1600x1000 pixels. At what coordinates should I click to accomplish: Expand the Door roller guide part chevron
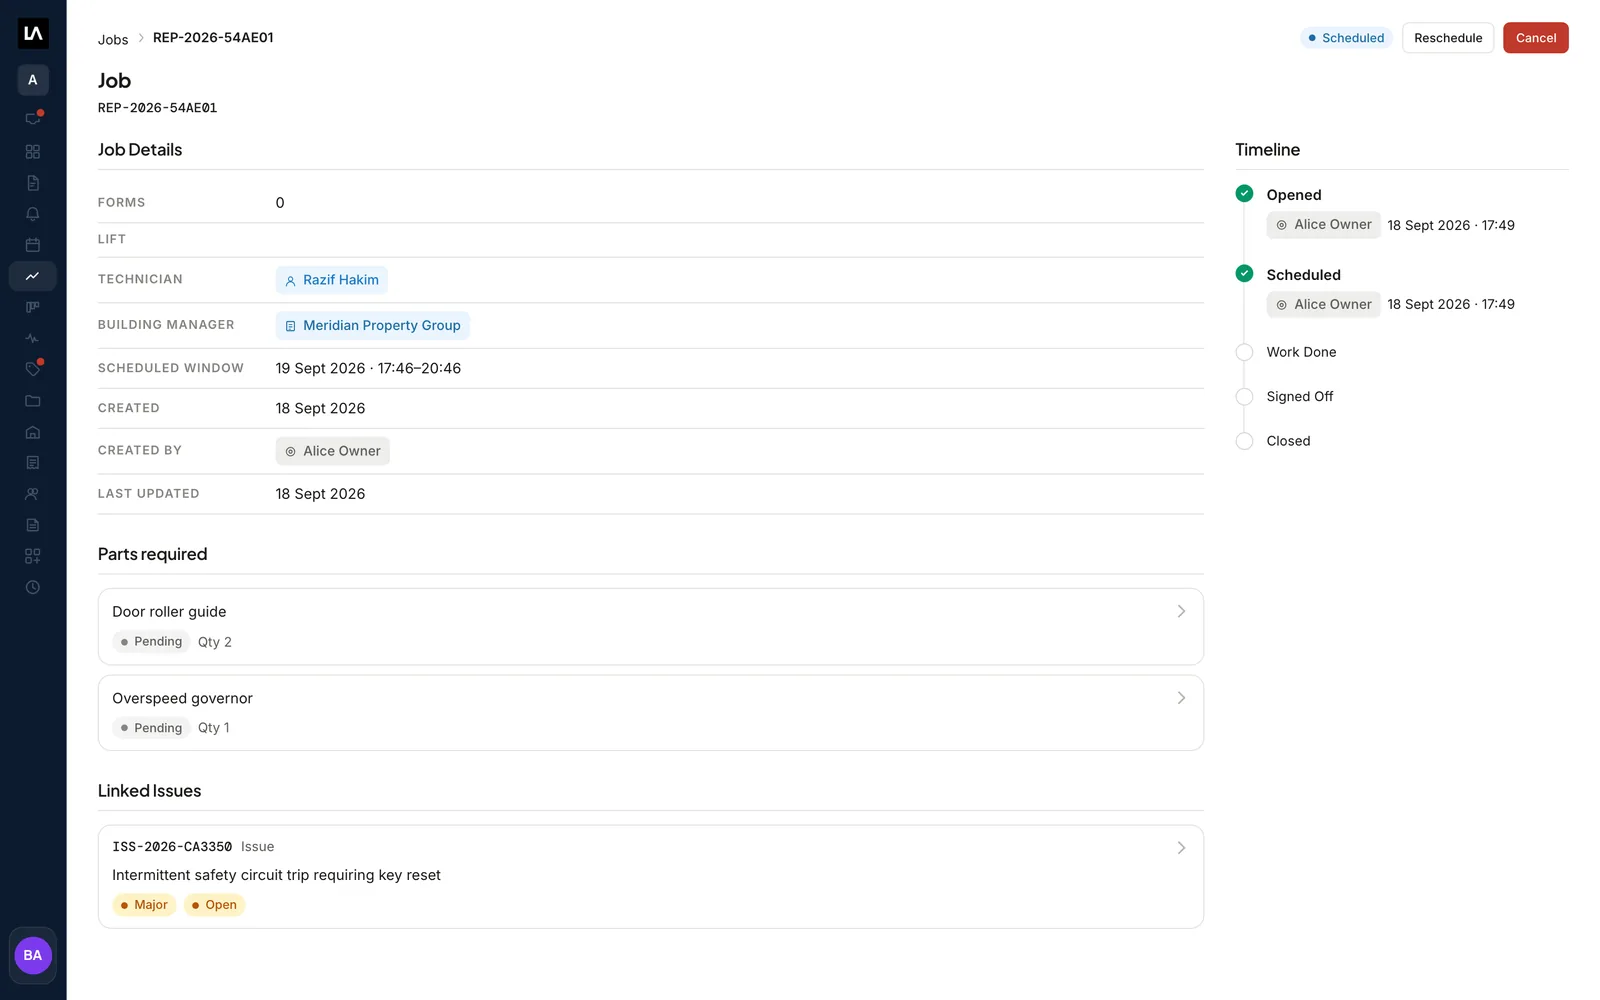pyautogui.click(x=1181, y=611)
